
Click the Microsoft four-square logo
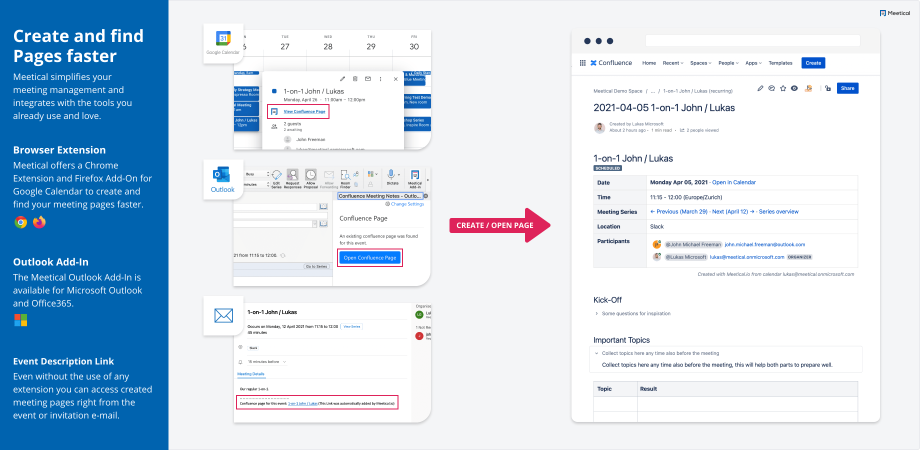pos(21,320)
